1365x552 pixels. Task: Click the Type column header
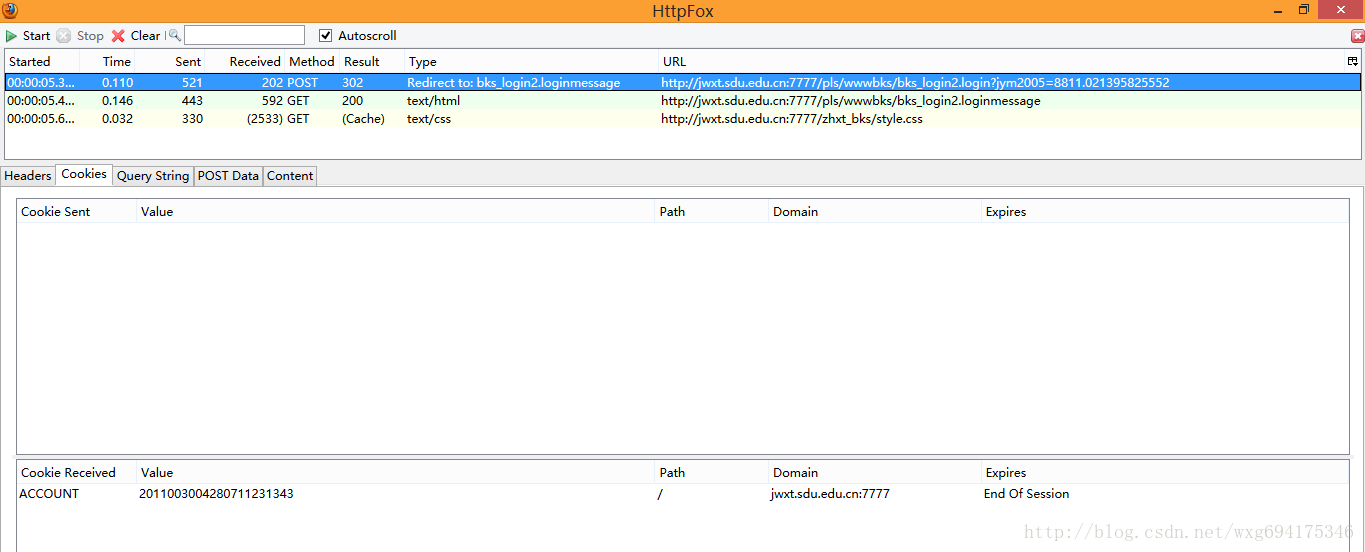pyautogui.click(x=531, y=61)
